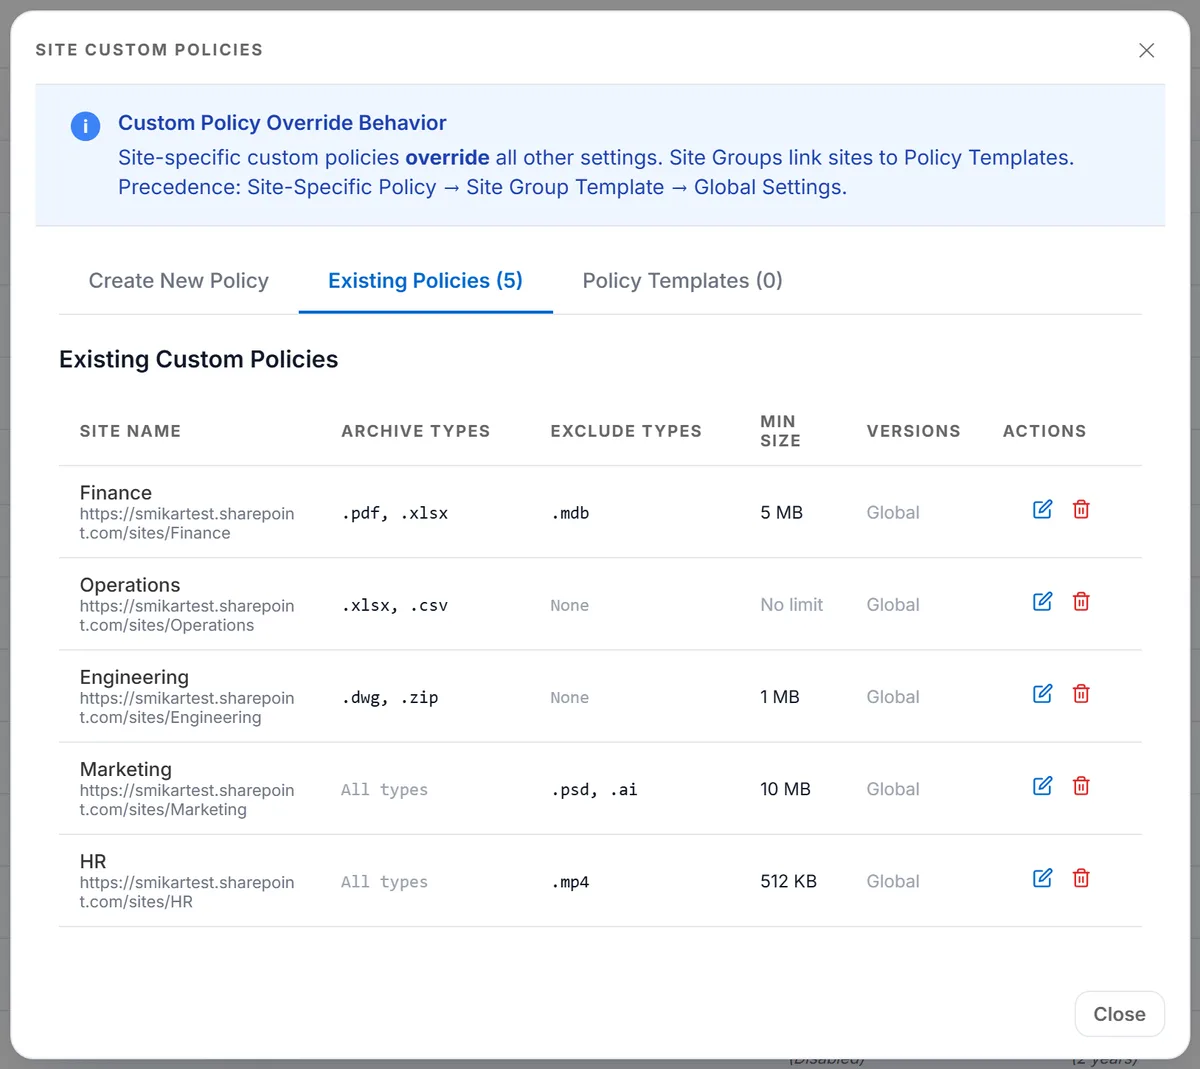The width and height of the screenshot is (1200, 1069).
Task: Click the Engineering site name
Action: click(134, 677)
